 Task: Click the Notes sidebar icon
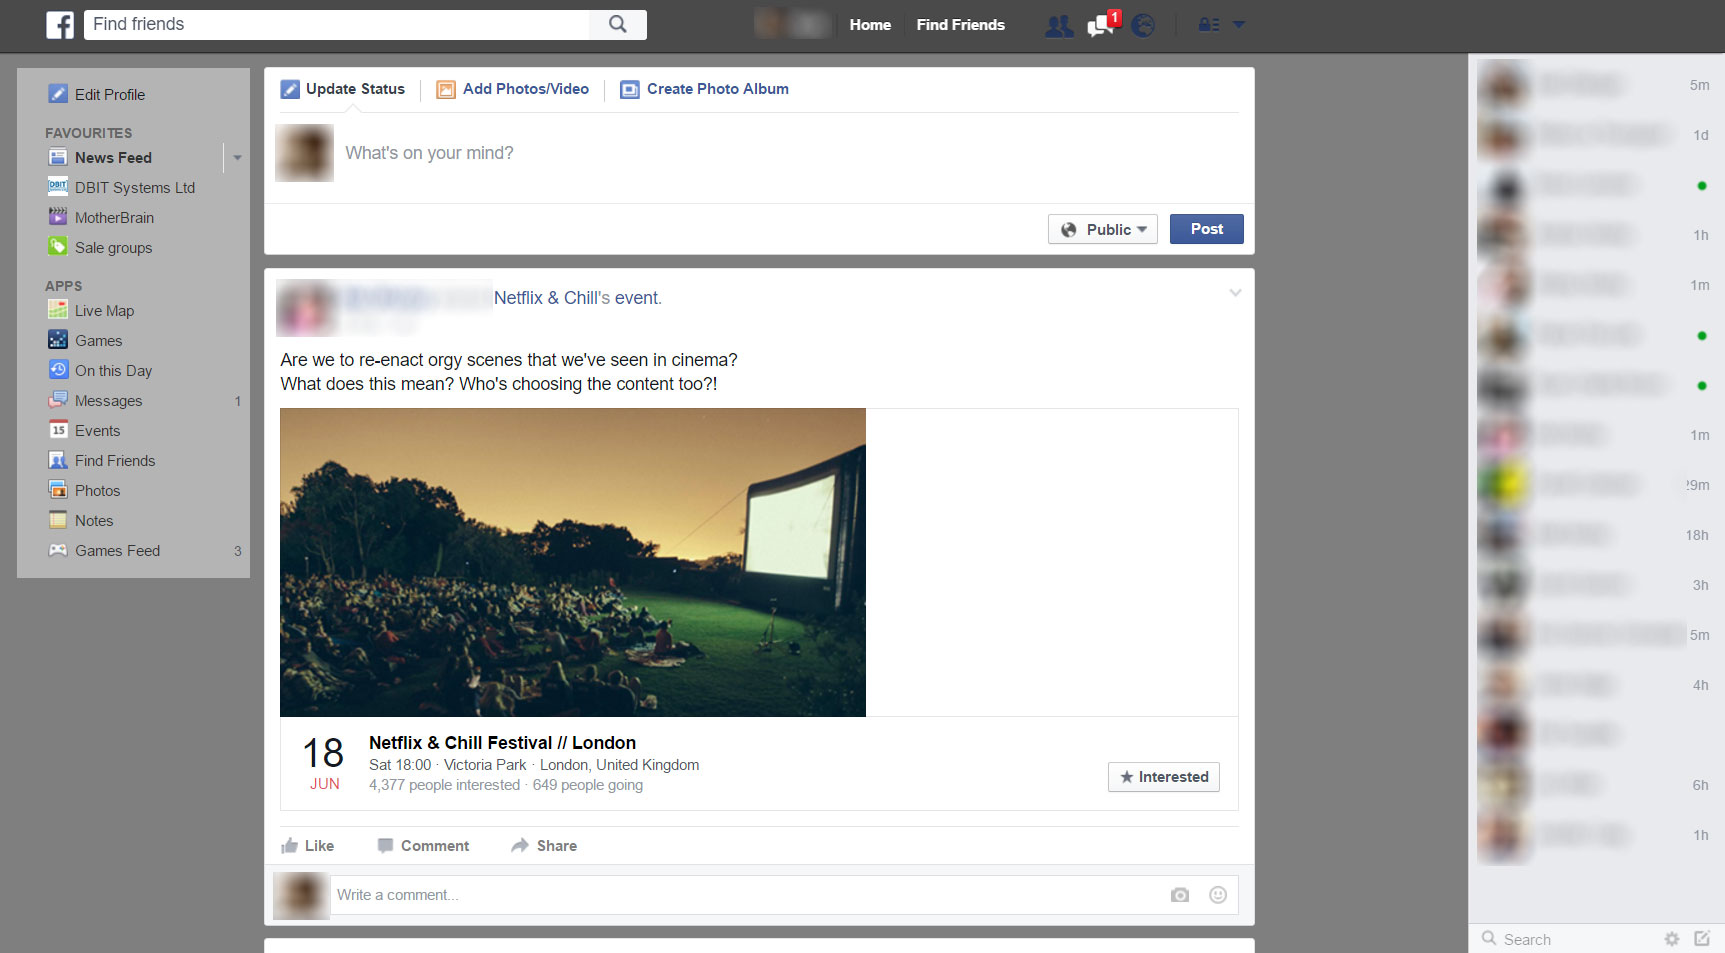58,520
